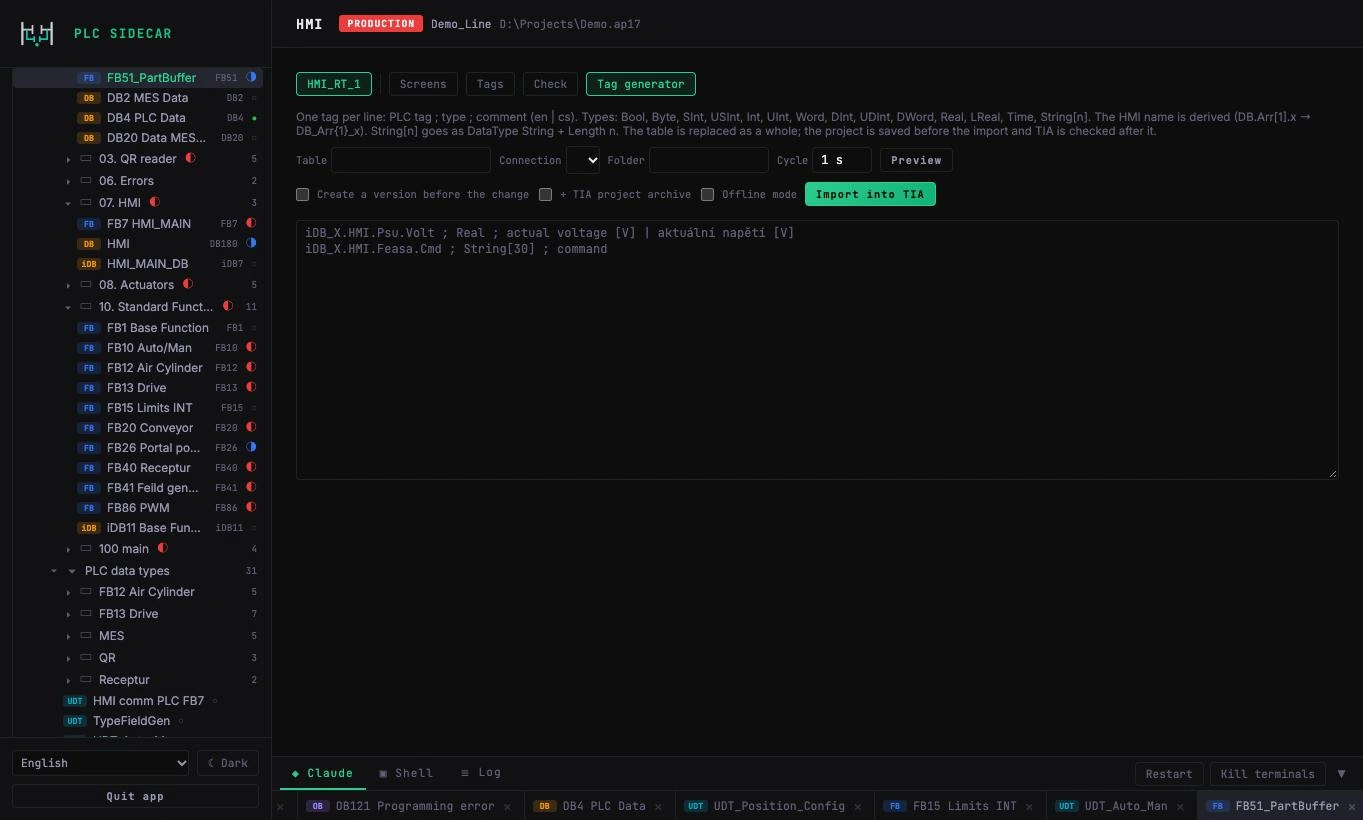
Task: Click the red status icon on FB86 PWM
Action: [x=251, y=507]
